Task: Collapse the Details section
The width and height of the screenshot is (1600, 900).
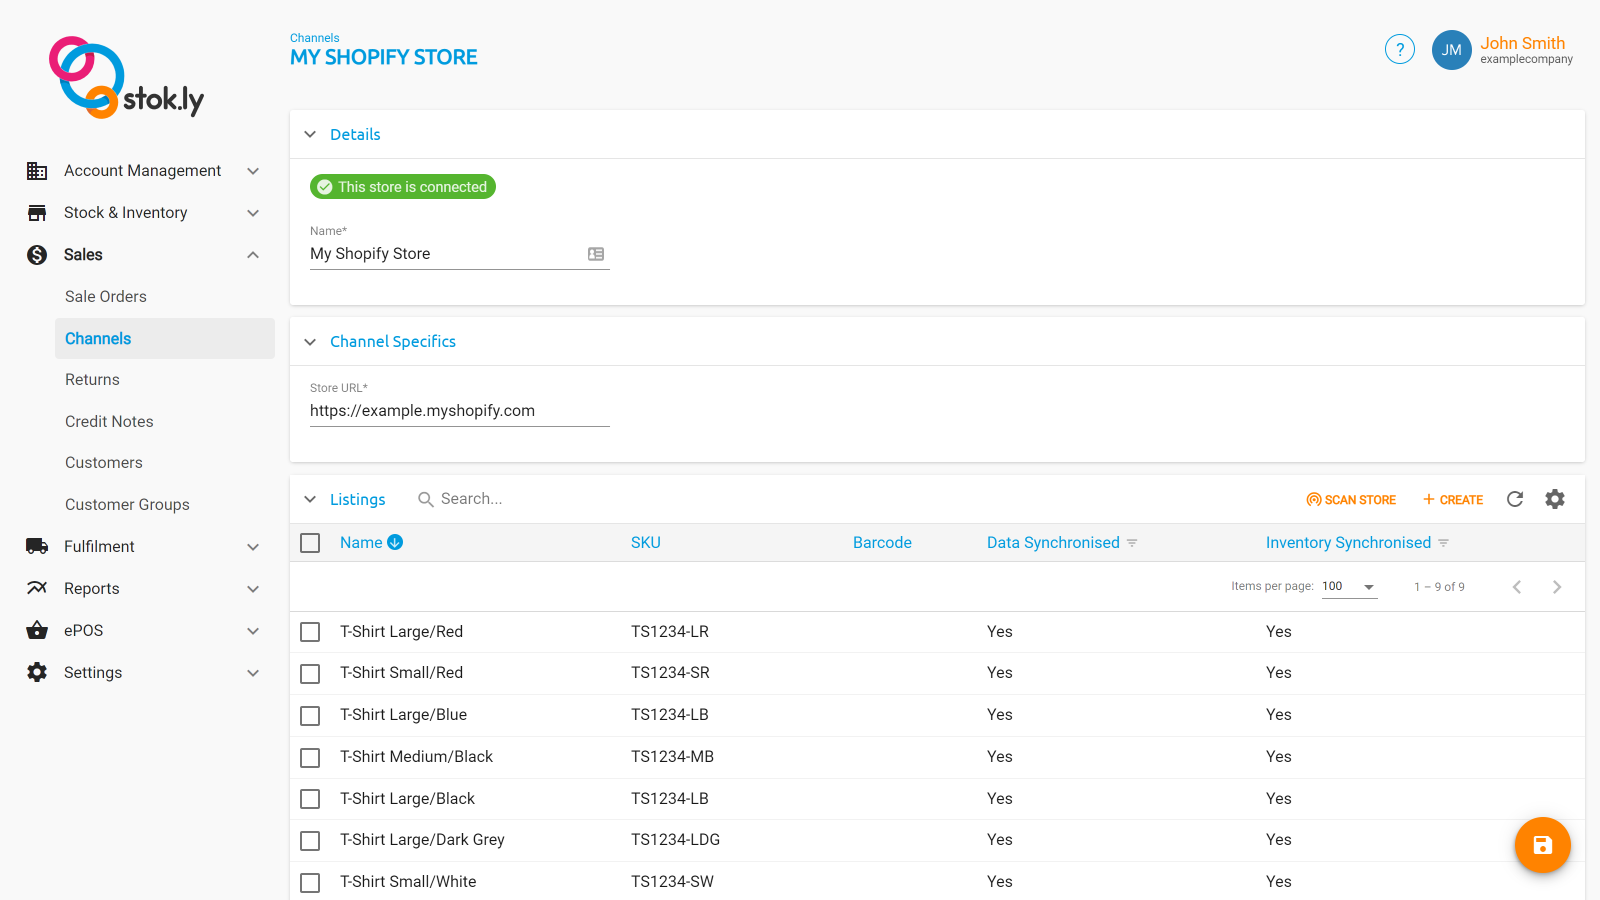Action: 310,134
